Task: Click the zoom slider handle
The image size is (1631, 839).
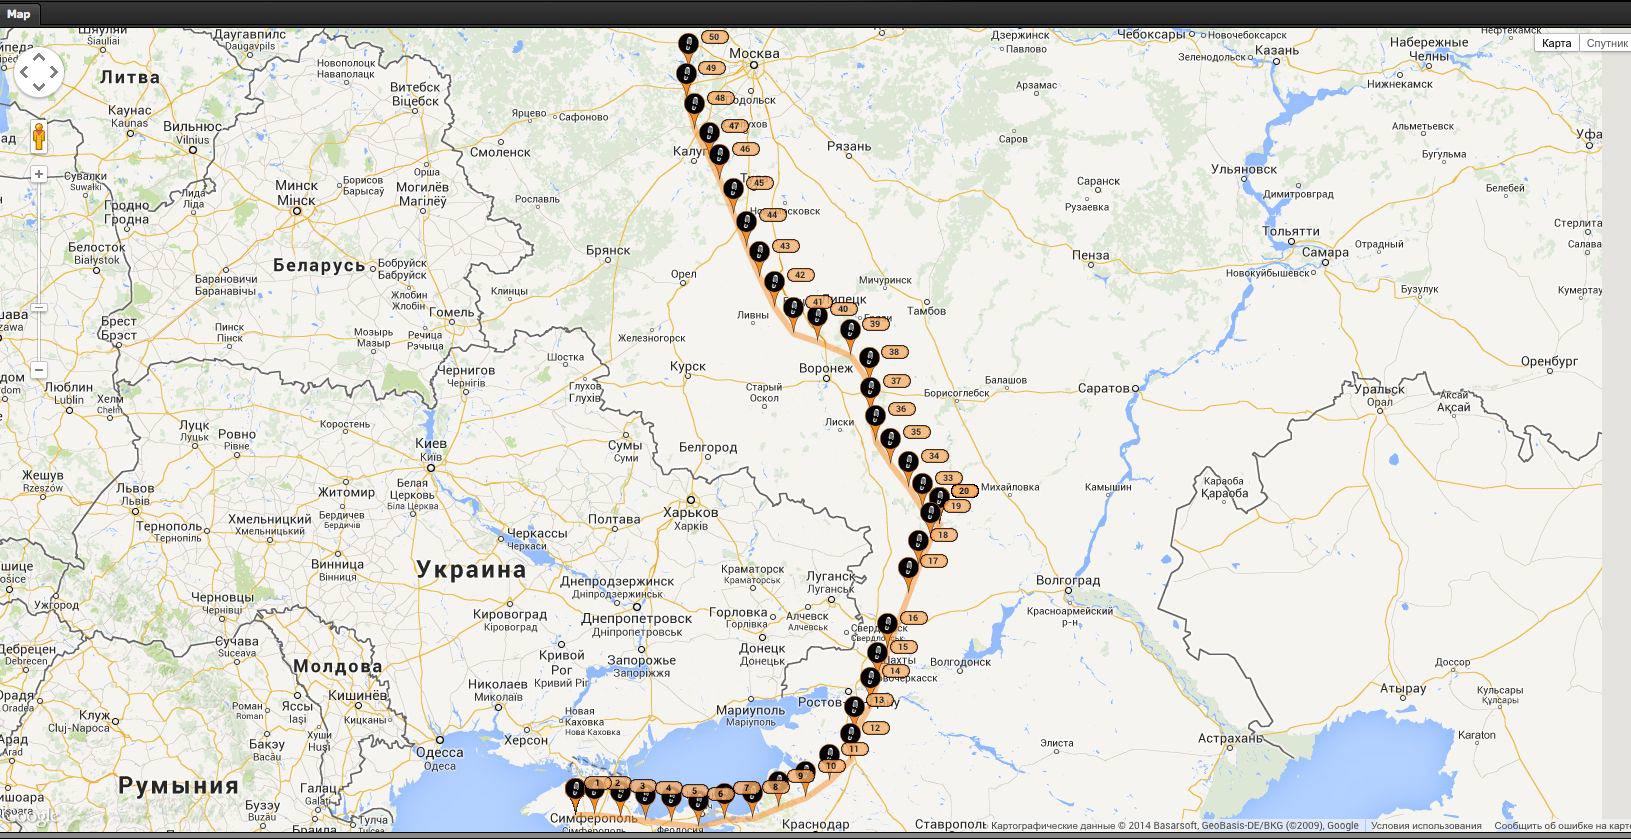Action: (39, 308)
